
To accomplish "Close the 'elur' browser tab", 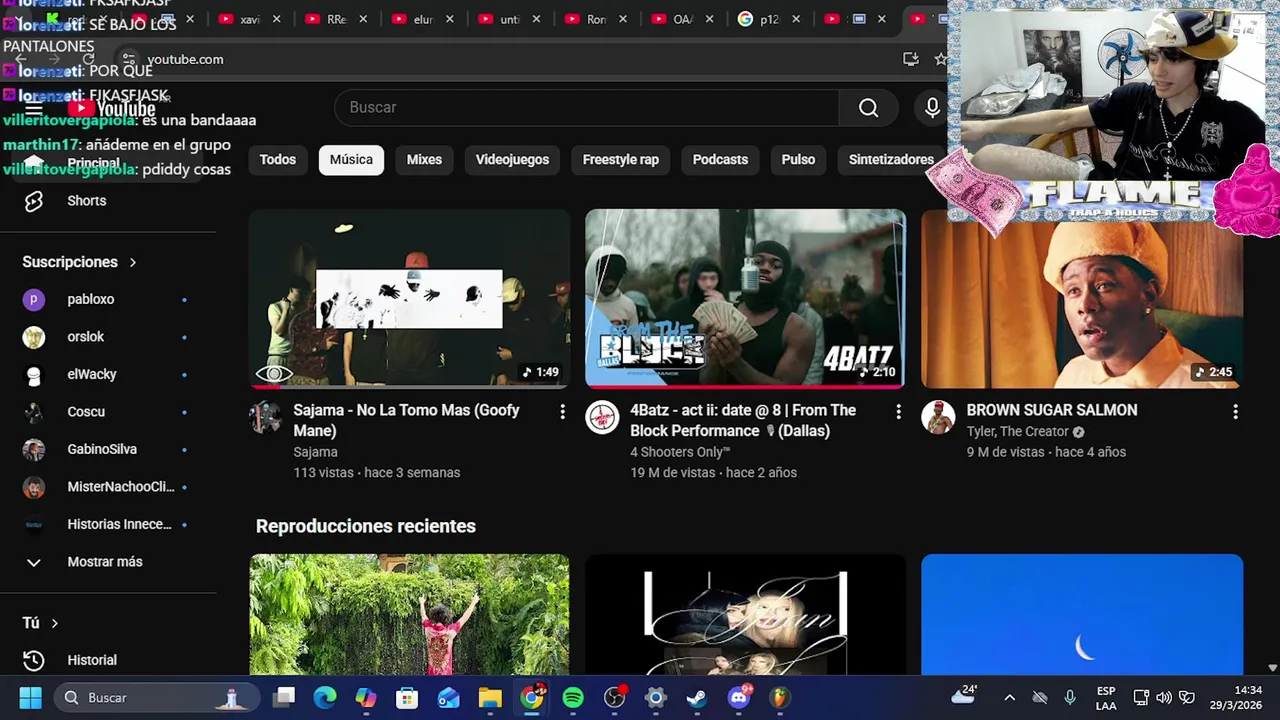I will click(x=450, y=19).
